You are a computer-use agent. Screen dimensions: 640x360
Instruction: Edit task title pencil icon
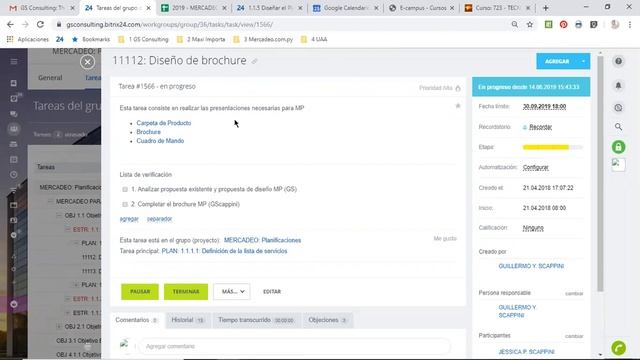click(254, 61)
